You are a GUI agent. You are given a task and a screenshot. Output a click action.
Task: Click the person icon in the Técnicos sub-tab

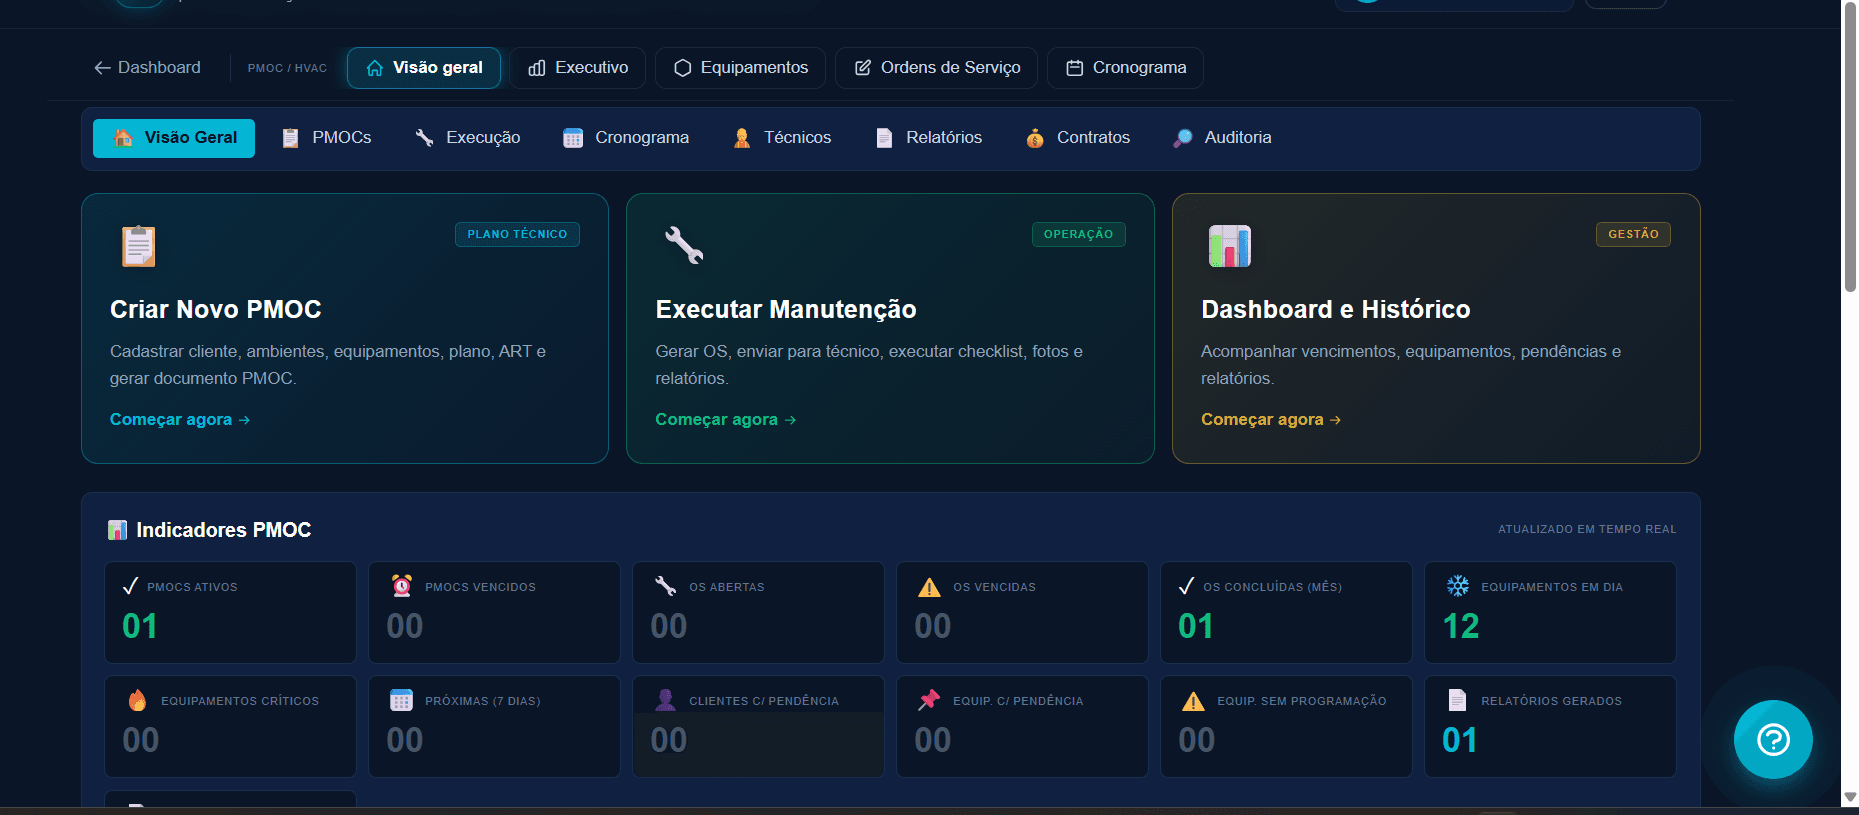[742, 138]
